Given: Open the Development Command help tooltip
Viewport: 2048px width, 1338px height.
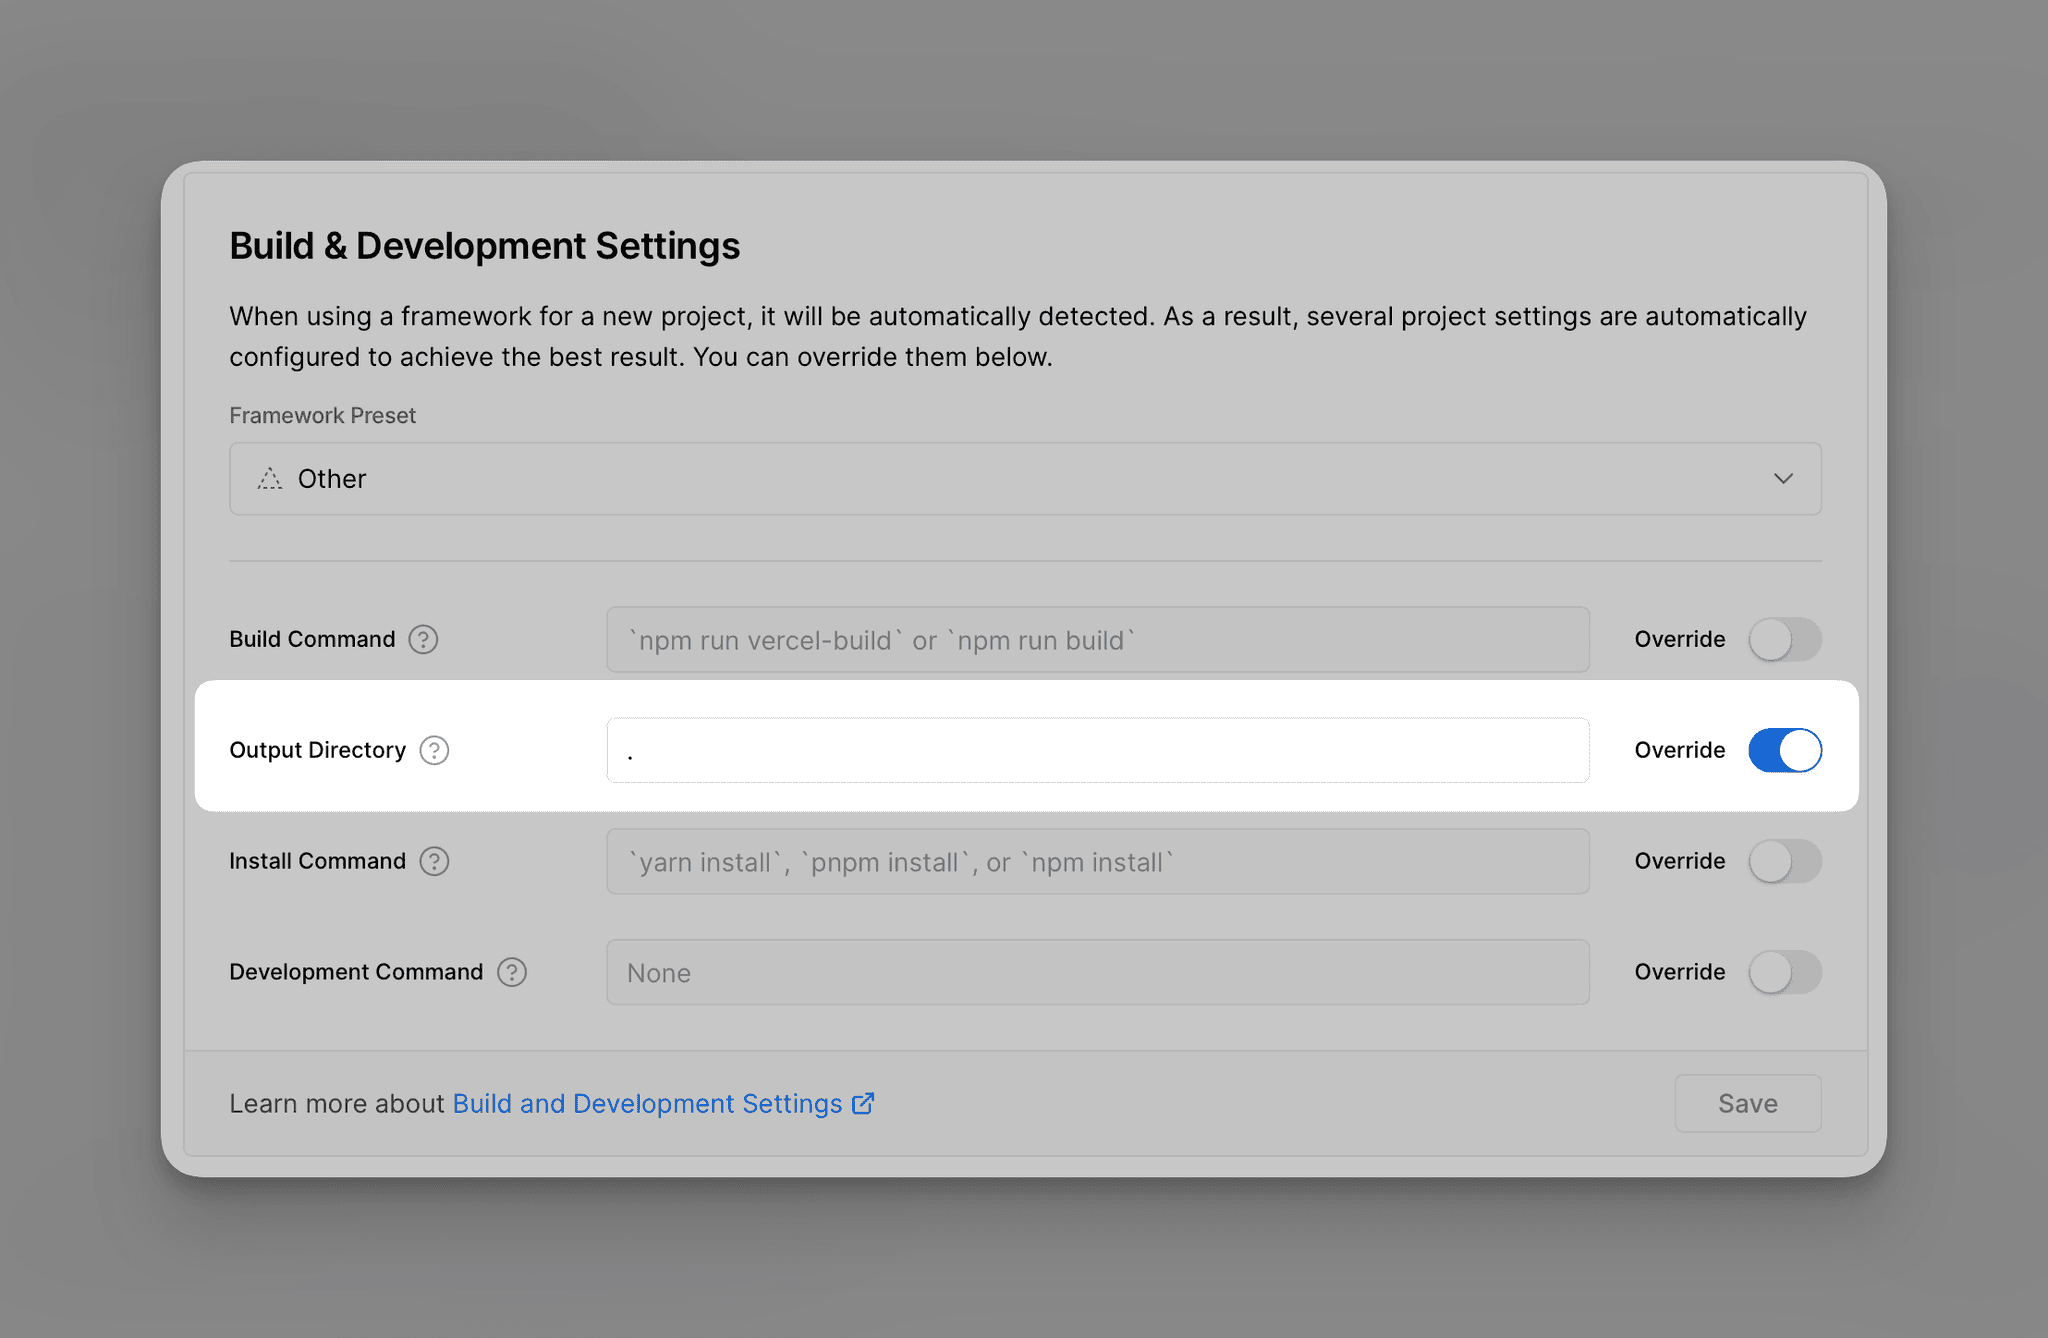Looking at the screenshot, I should pos(512,972).
